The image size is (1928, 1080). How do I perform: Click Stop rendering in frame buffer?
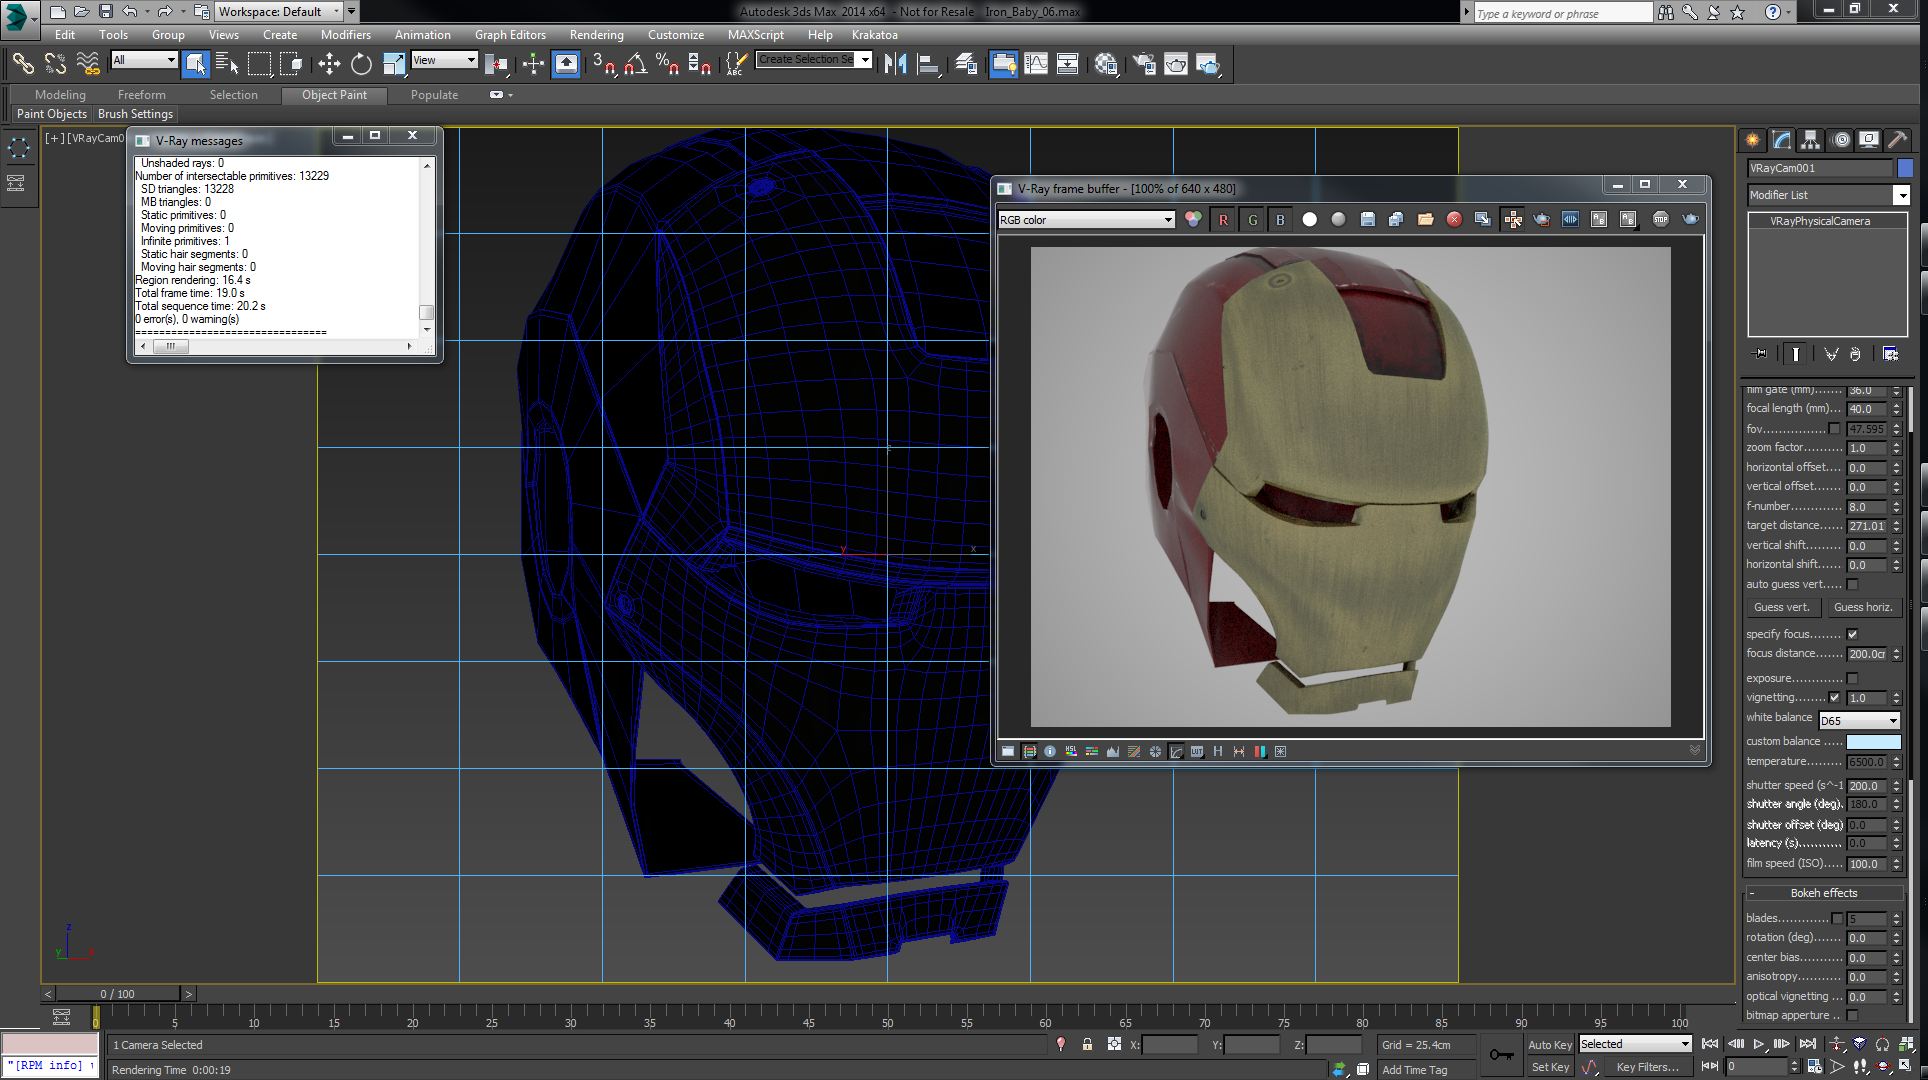pyautogui.click(x=1661, y=219)
